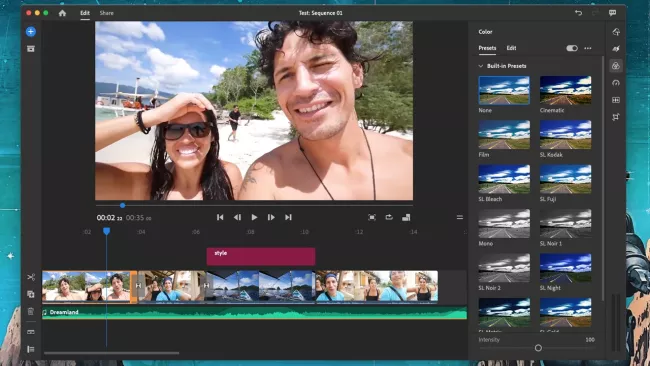Image resolution: width=650 pixels, height=366 pixels.
Task: Click the Color panel title
Action: click(x=485, y=32)
